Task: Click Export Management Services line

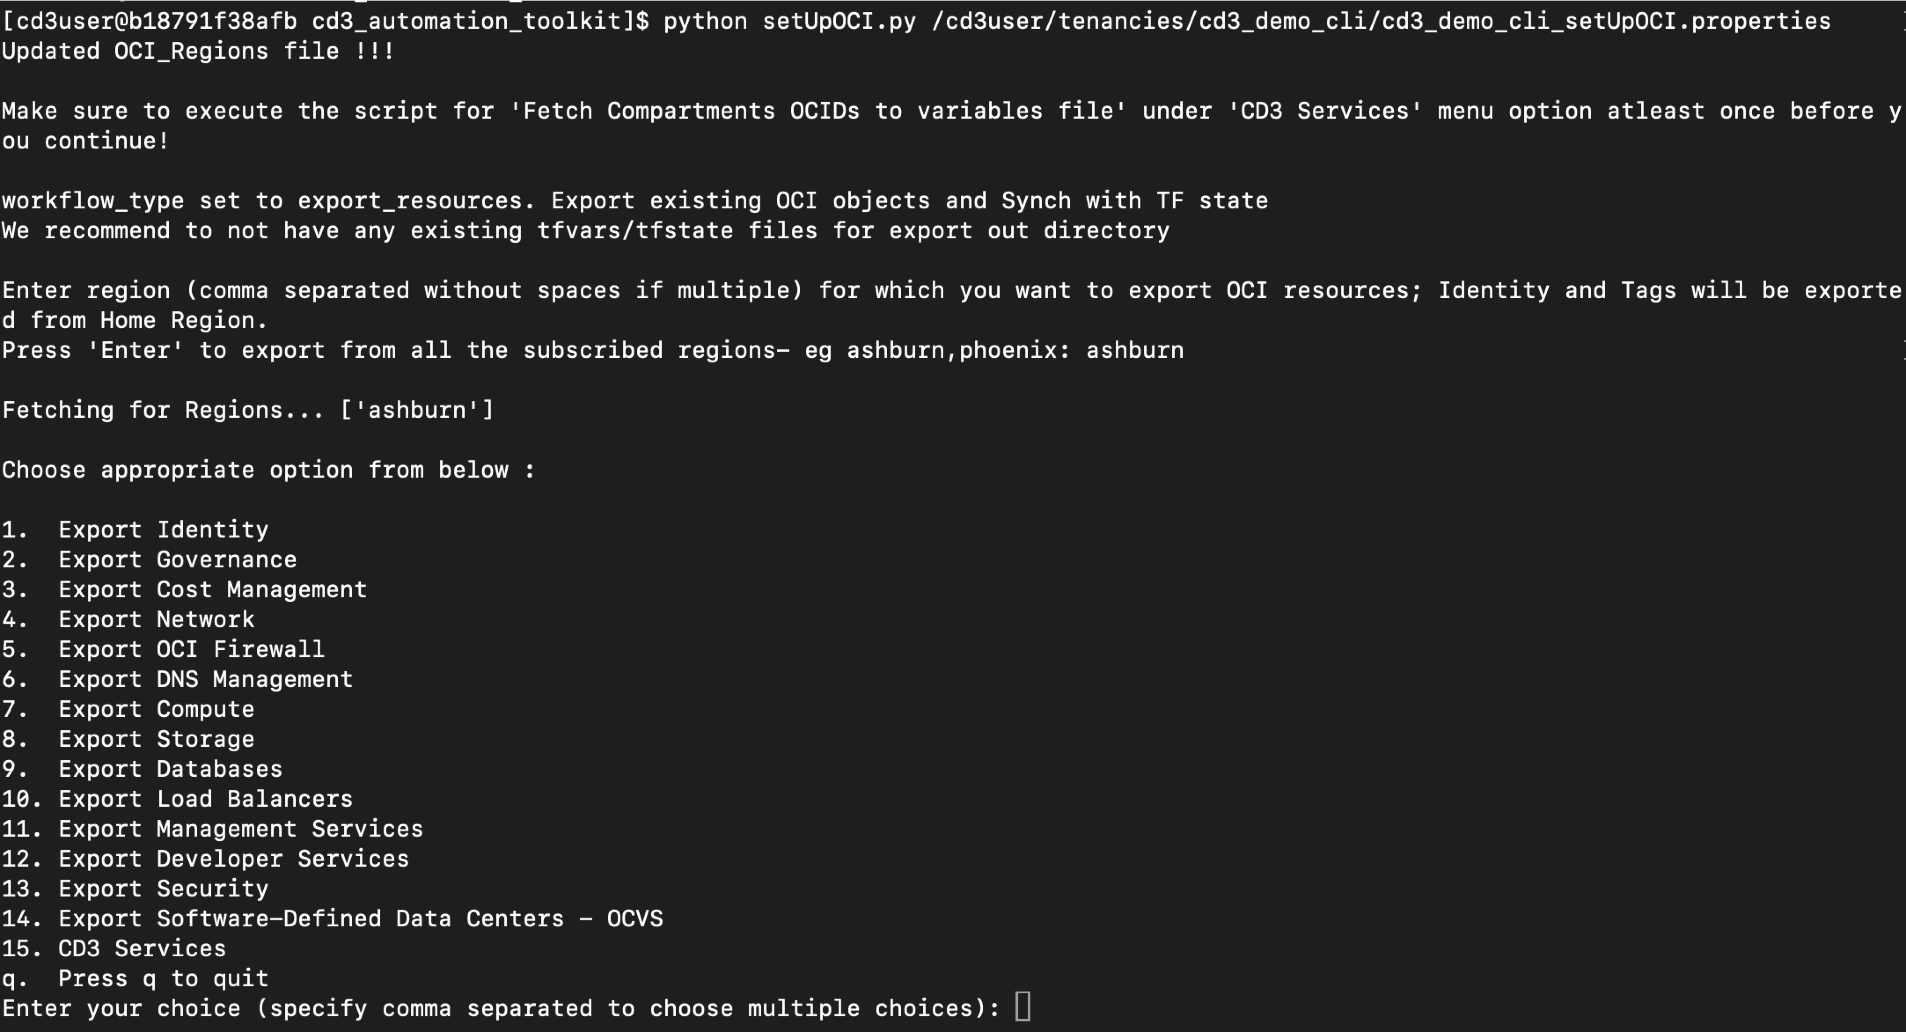Action: tap(212, 829)
